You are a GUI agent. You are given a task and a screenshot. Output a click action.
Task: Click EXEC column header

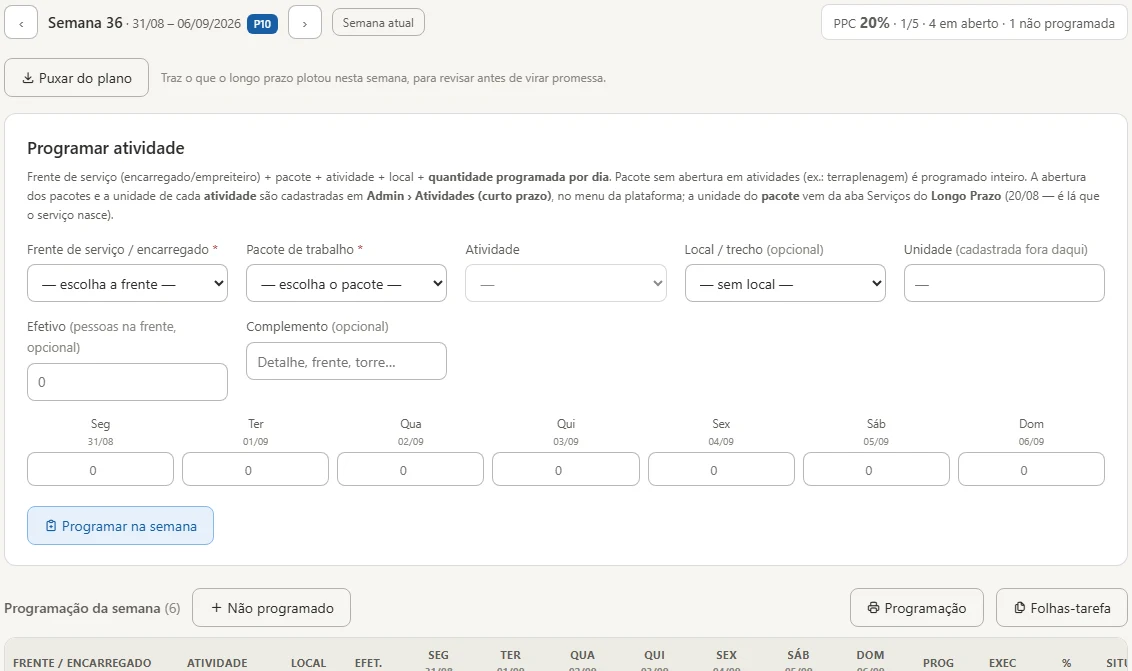pos(1002,663)
